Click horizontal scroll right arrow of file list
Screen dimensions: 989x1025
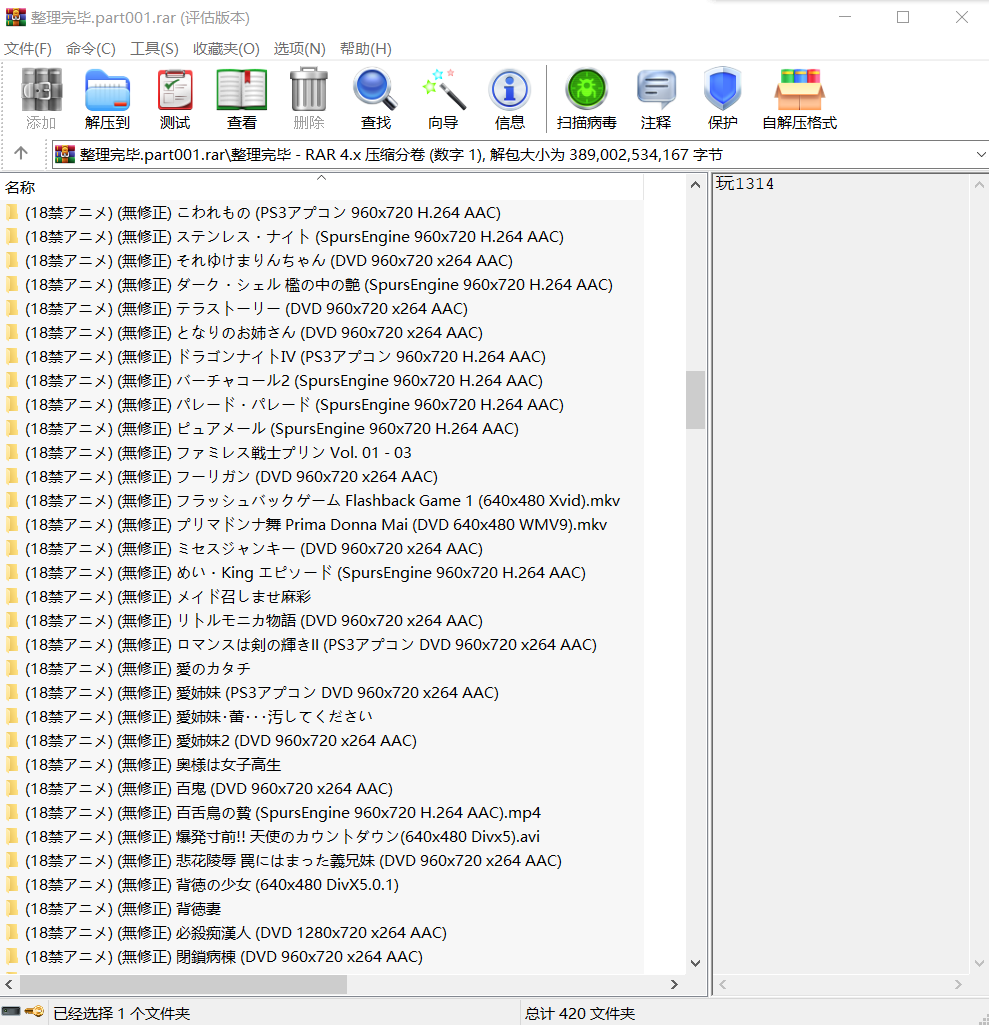click(x=674, y=984)
